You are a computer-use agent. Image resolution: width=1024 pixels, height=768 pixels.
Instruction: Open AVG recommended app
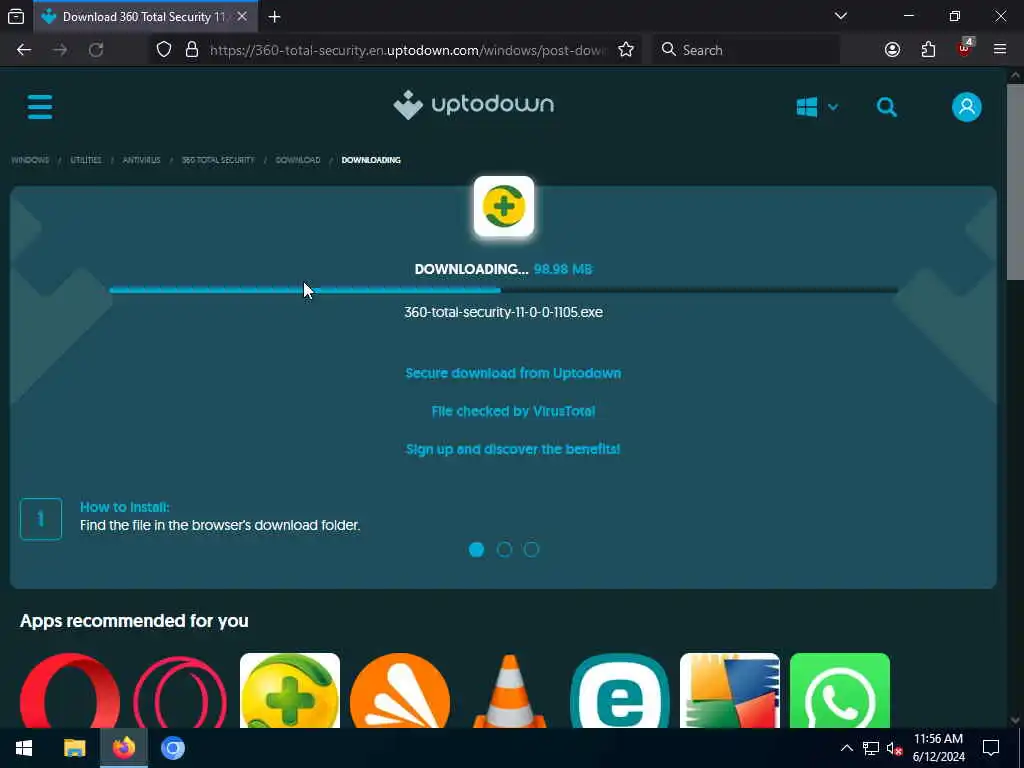729,690
